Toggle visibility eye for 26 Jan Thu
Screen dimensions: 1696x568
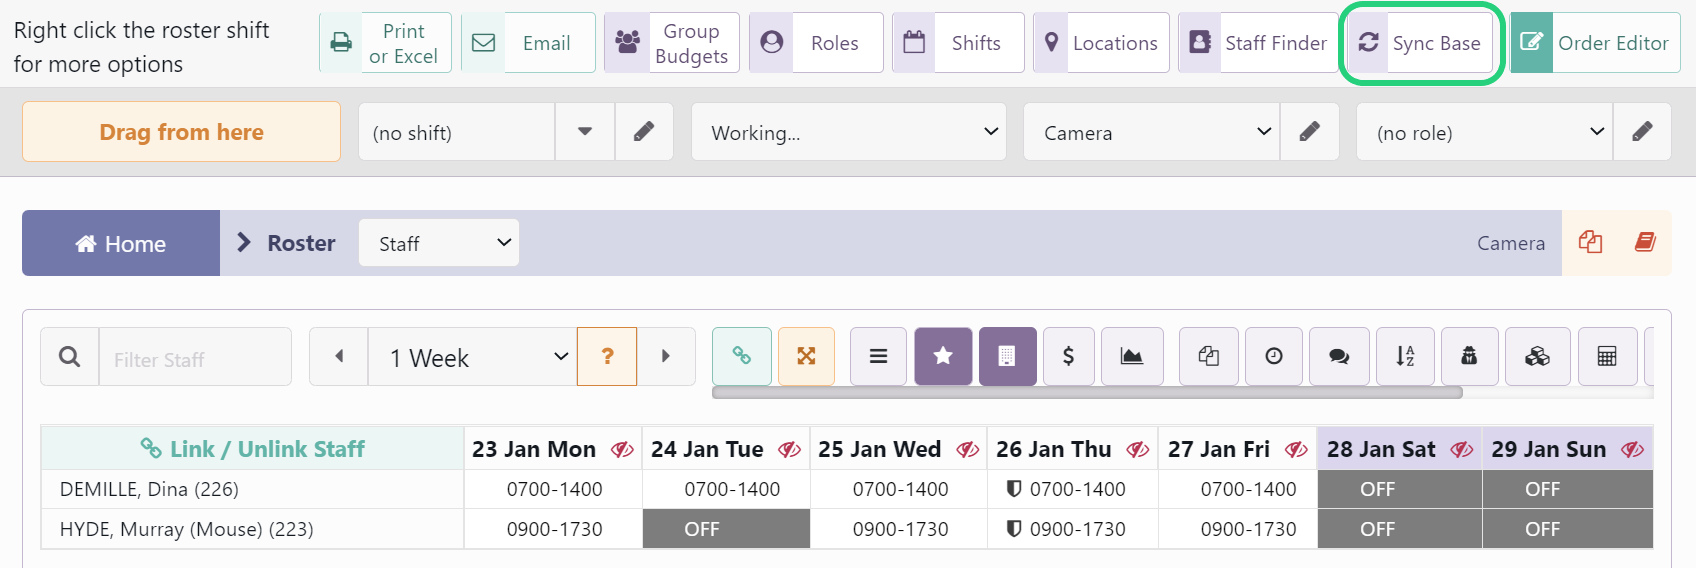point(1138,450)
